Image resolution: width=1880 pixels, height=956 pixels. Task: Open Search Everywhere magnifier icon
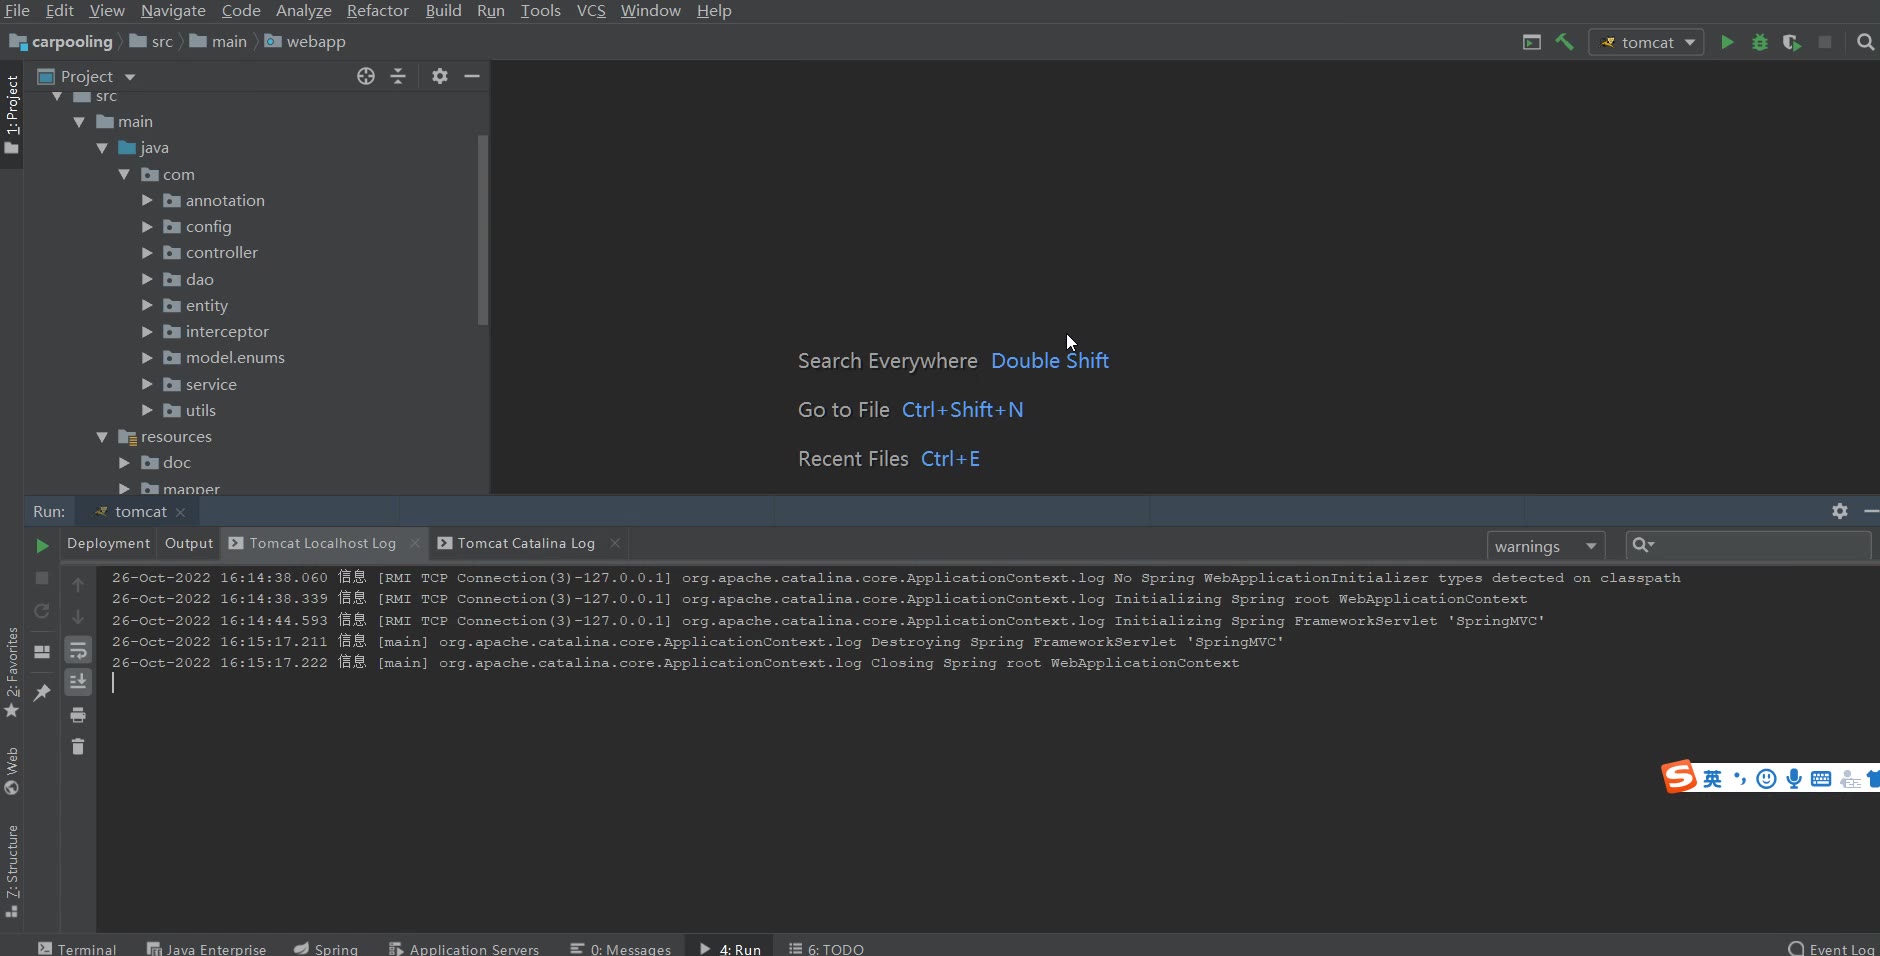(x=1865, y=42)
